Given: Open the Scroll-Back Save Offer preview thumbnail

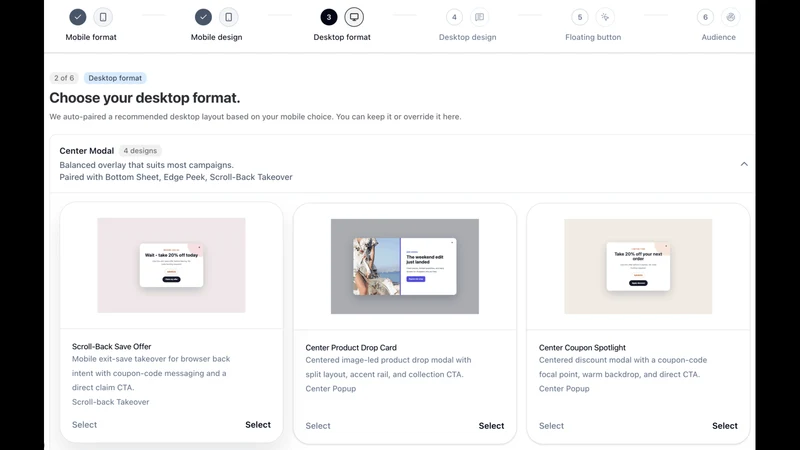Looking at the screenshot, I should pos(171,265).
